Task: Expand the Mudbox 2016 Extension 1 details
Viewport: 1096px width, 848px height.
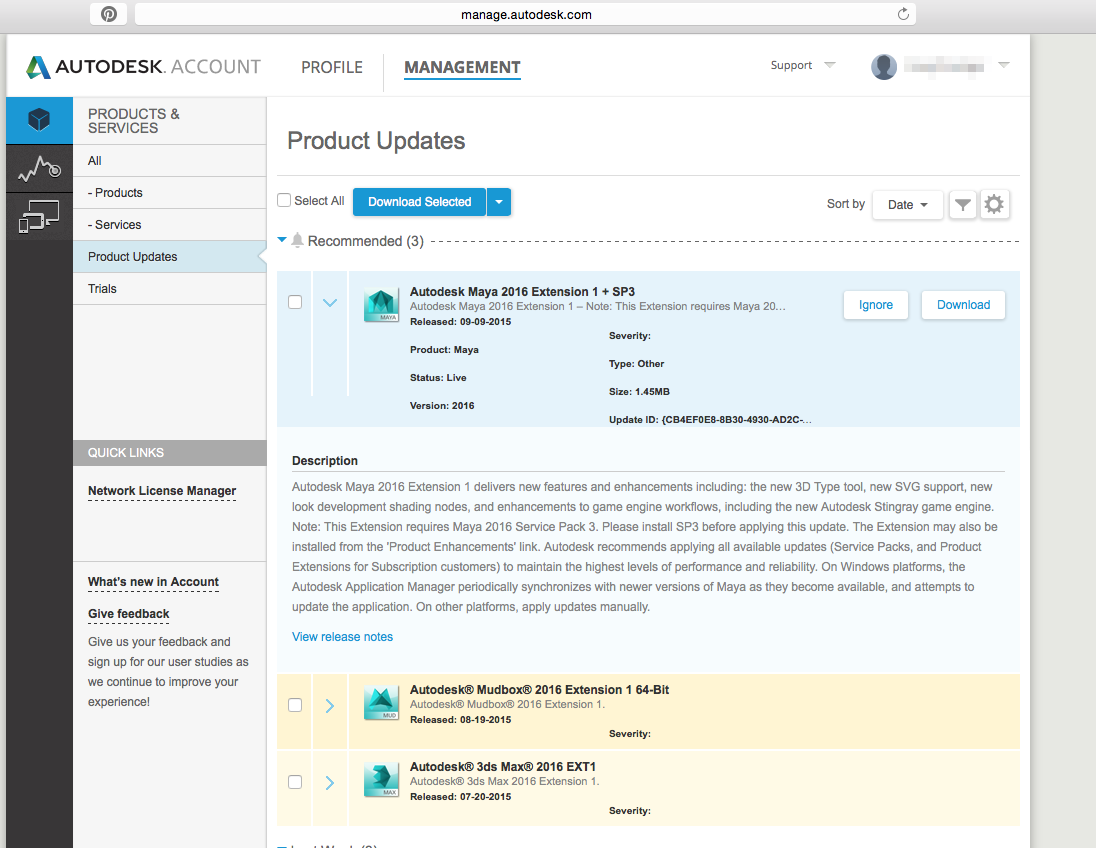Action: click(330, 705)
